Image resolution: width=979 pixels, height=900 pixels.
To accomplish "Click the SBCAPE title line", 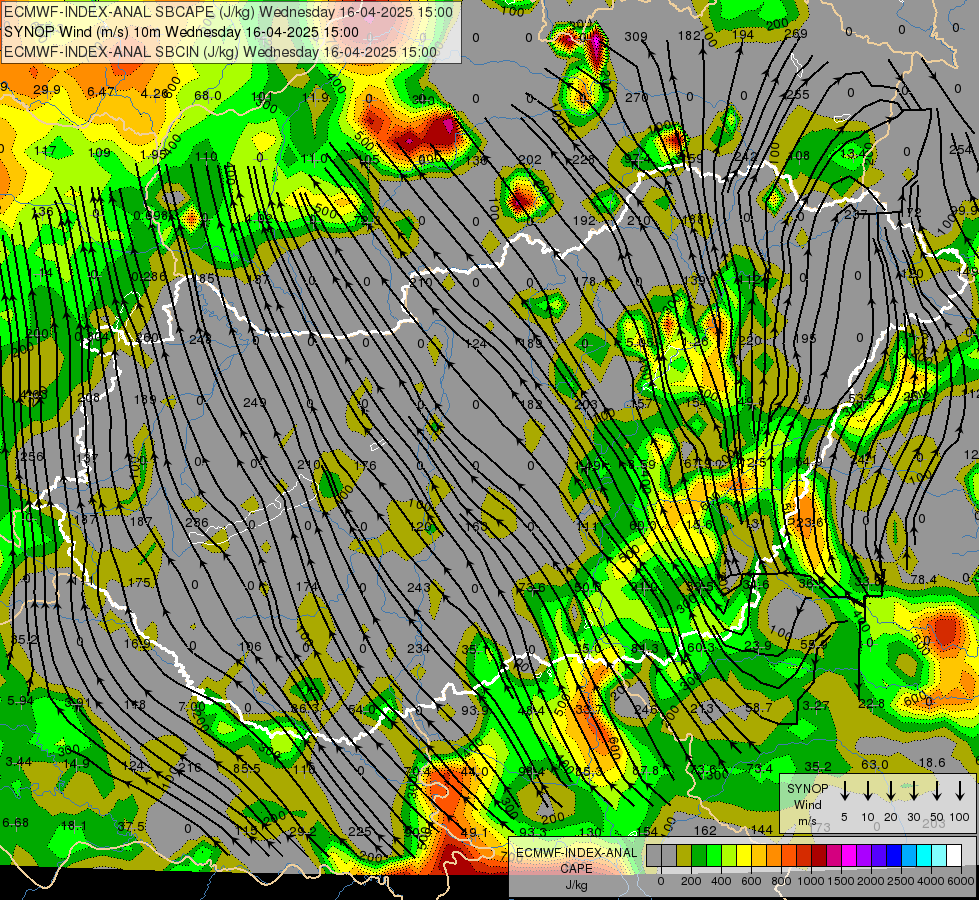I will point(229,12).
